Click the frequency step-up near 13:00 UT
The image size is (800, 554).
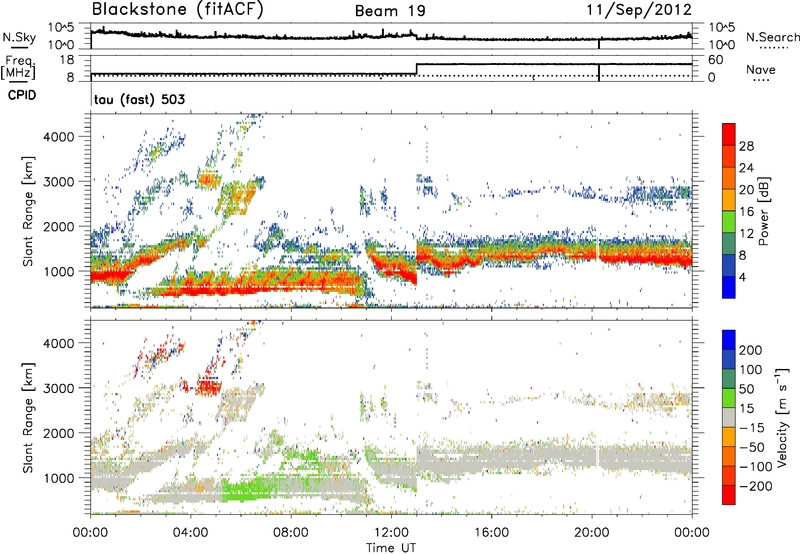(x=417, y=69)
